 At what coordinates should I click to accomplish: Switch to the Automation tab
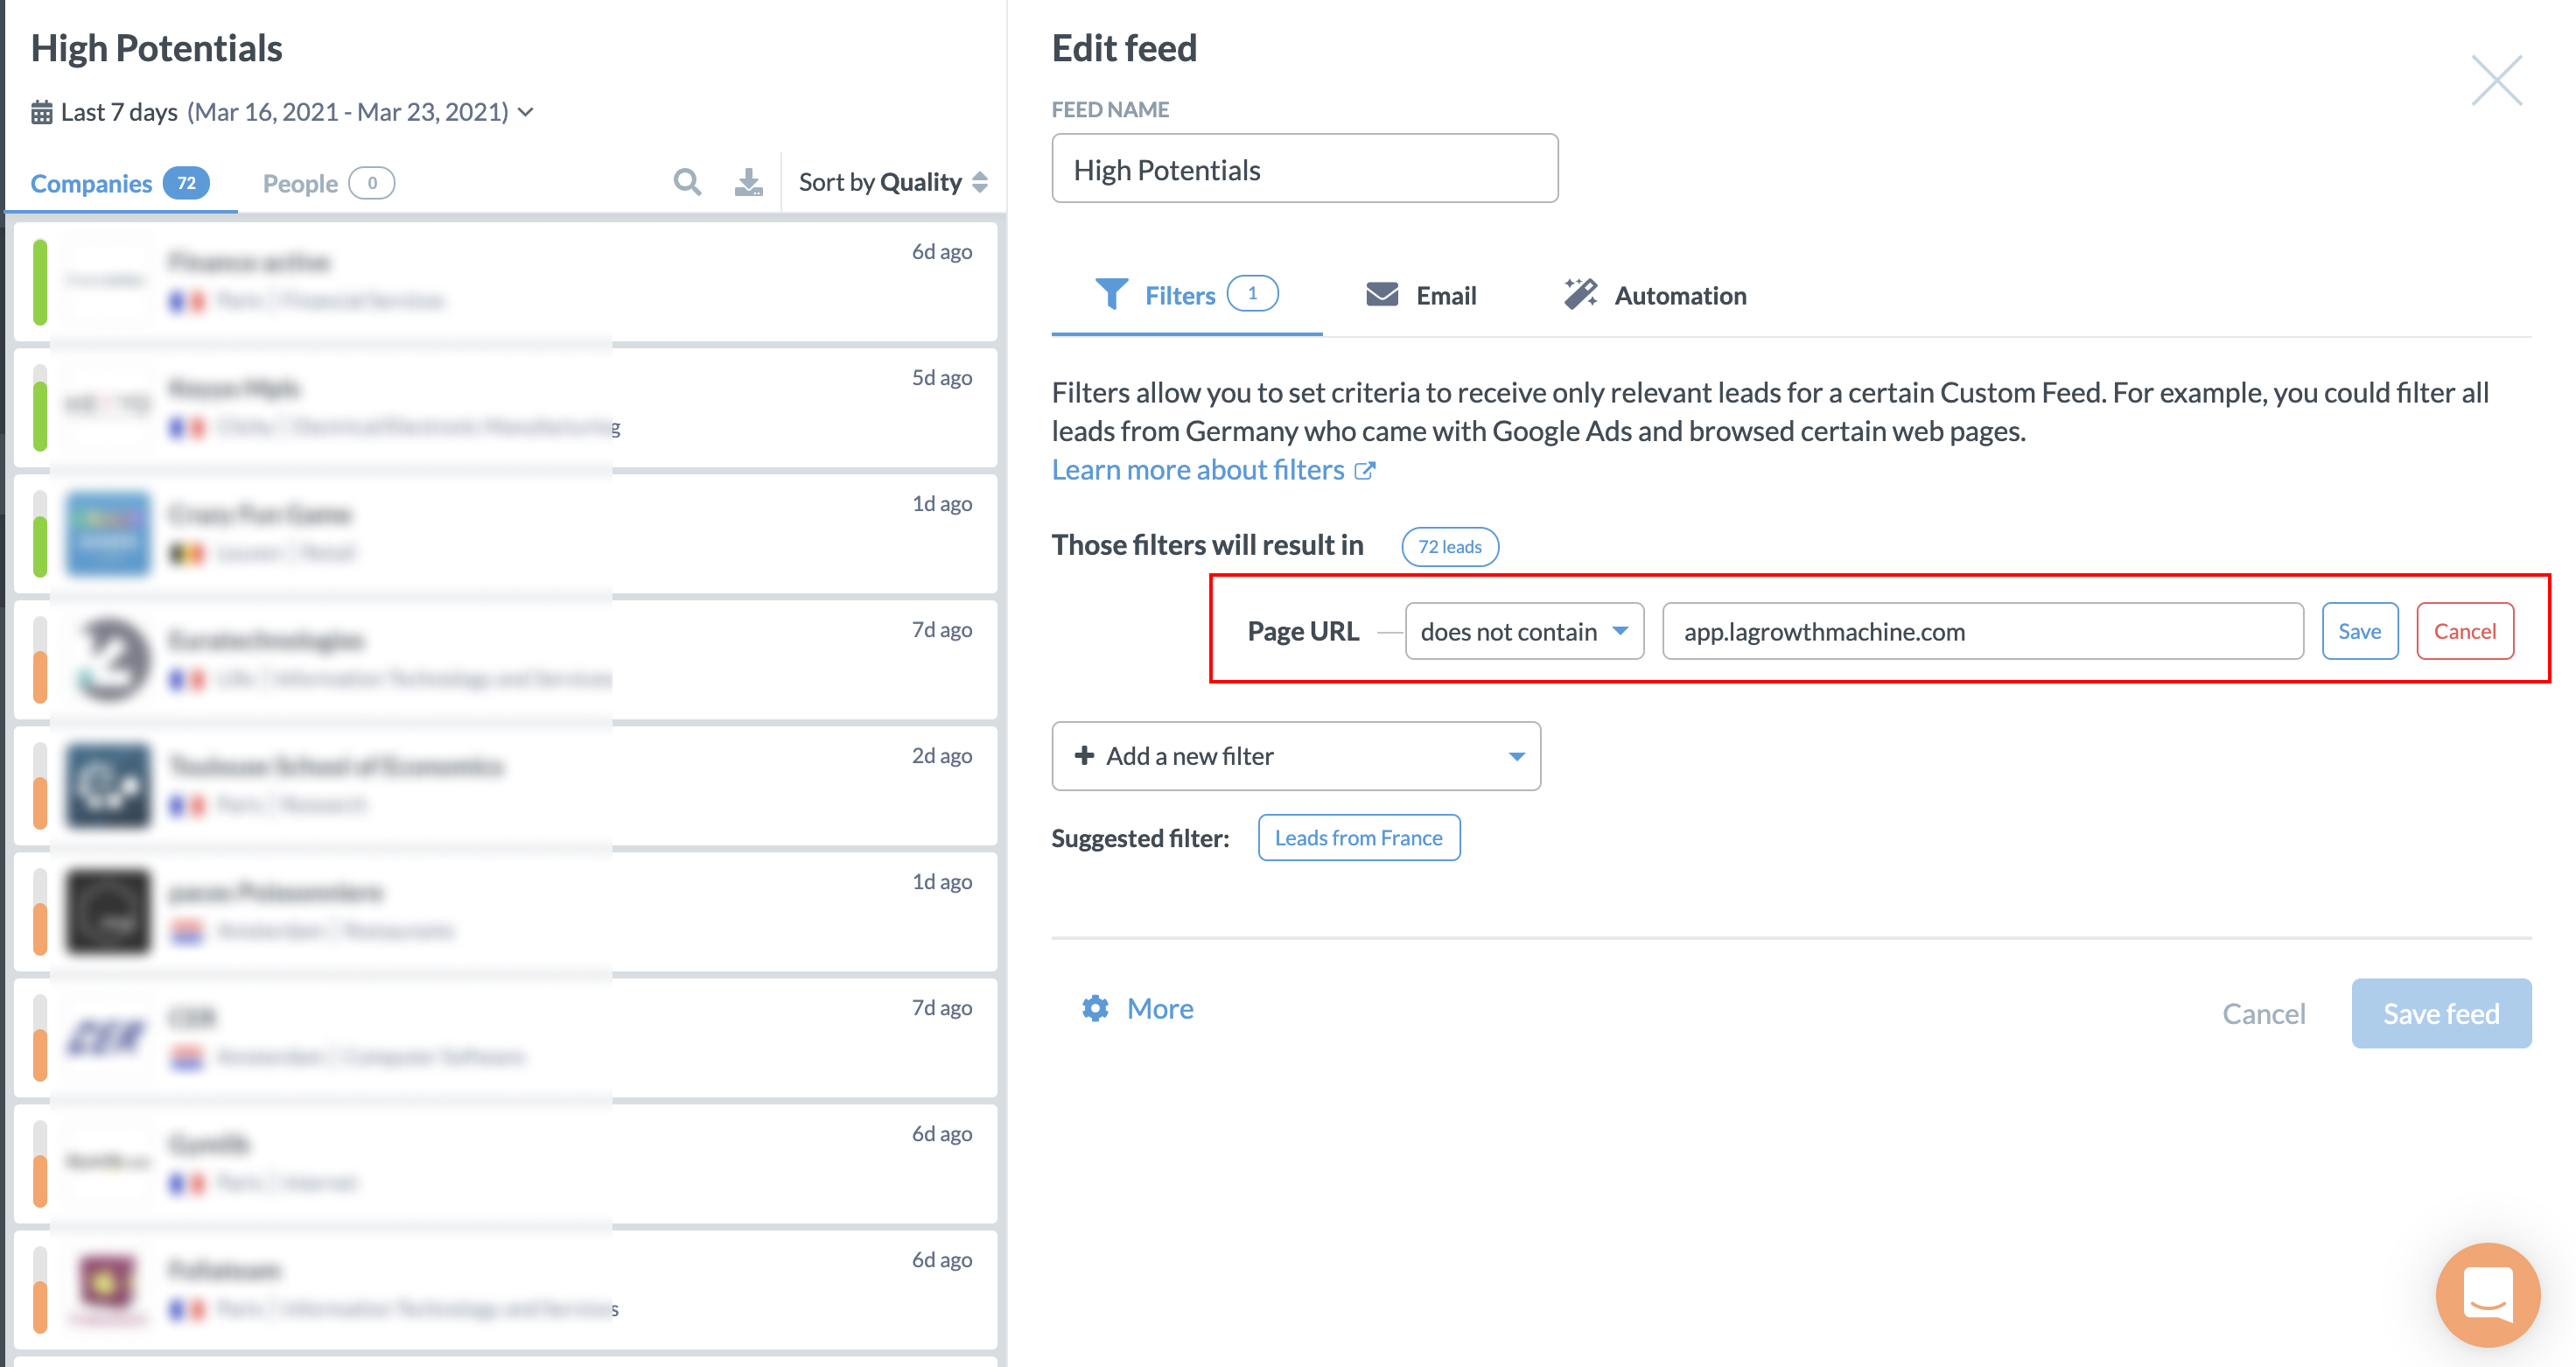[x=1655, y=295]
